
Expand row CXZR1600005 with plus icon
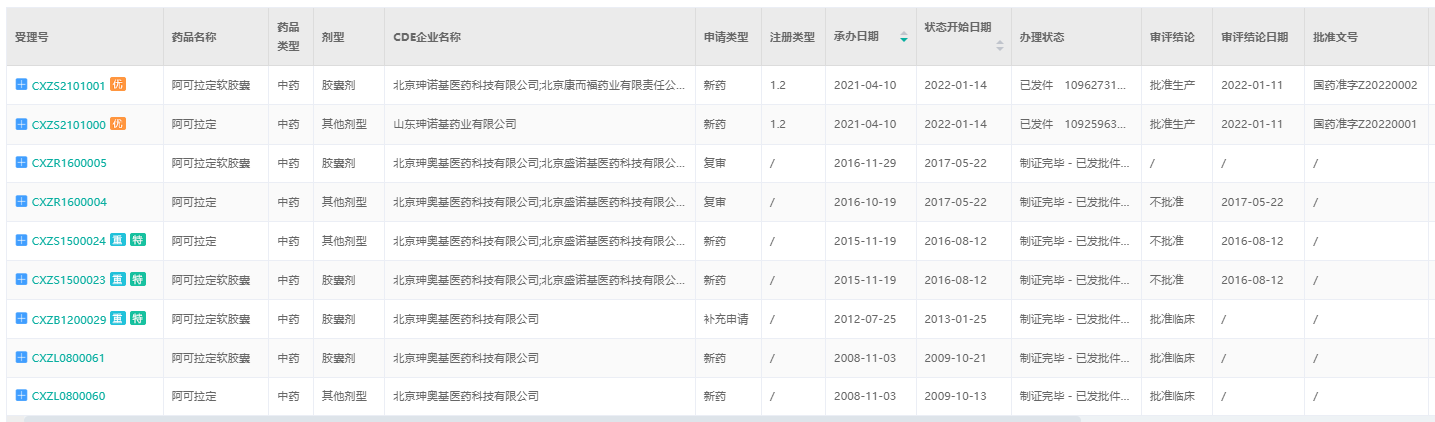[x=21, y=163]
